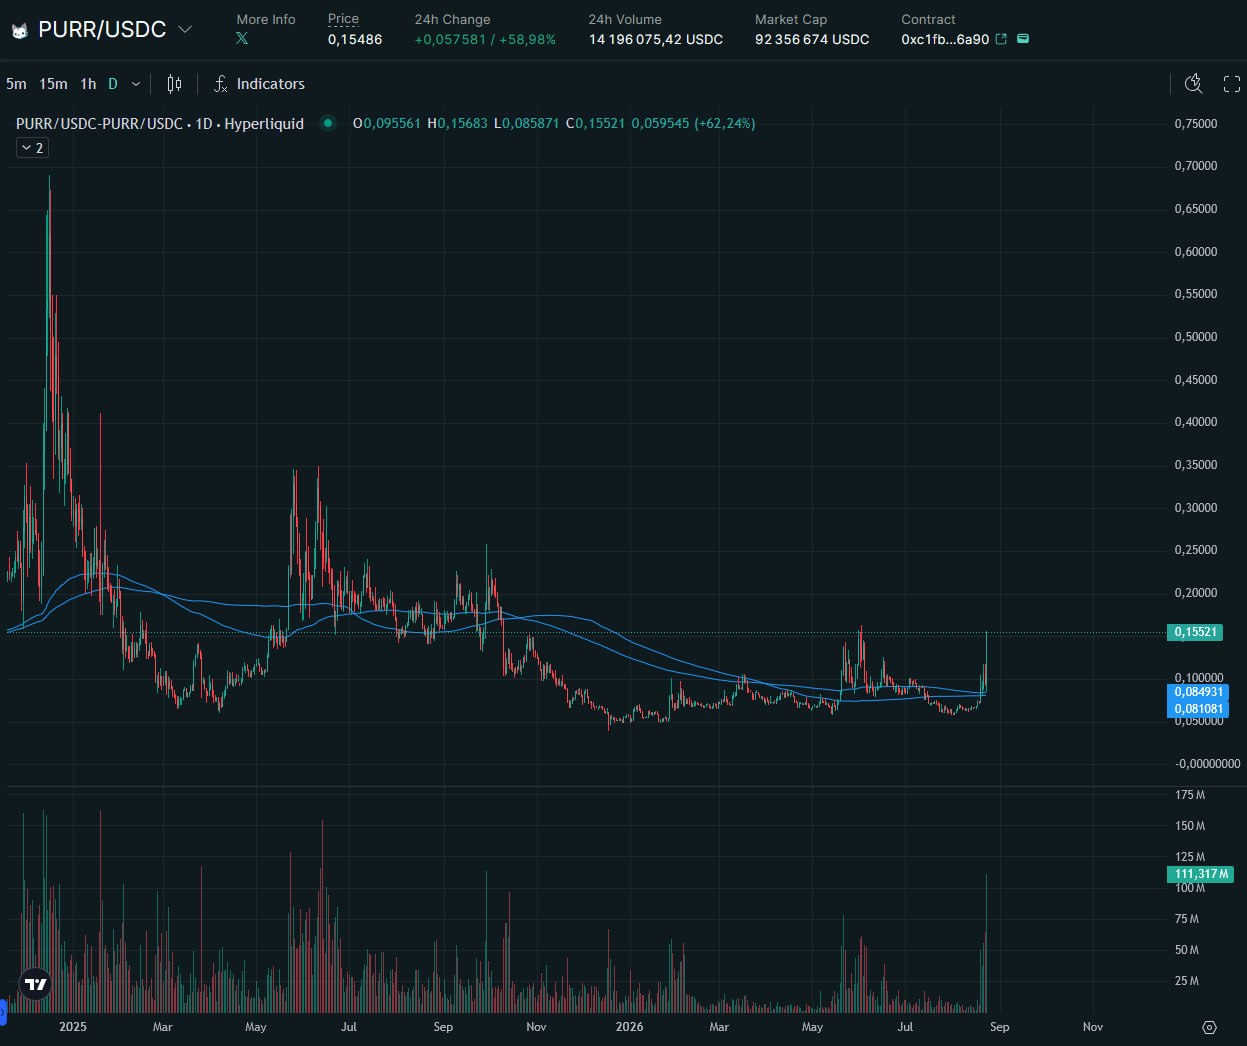Select the 5m timeframe
This screenshot has width=1247, height=1046.
[16, 84]
